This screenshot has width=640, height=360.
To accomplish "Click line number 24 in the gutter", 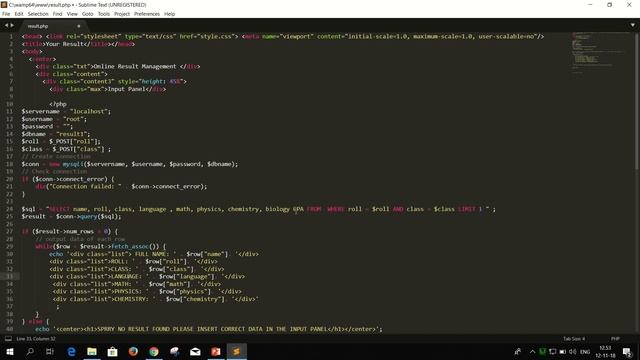I will [9, 209].
